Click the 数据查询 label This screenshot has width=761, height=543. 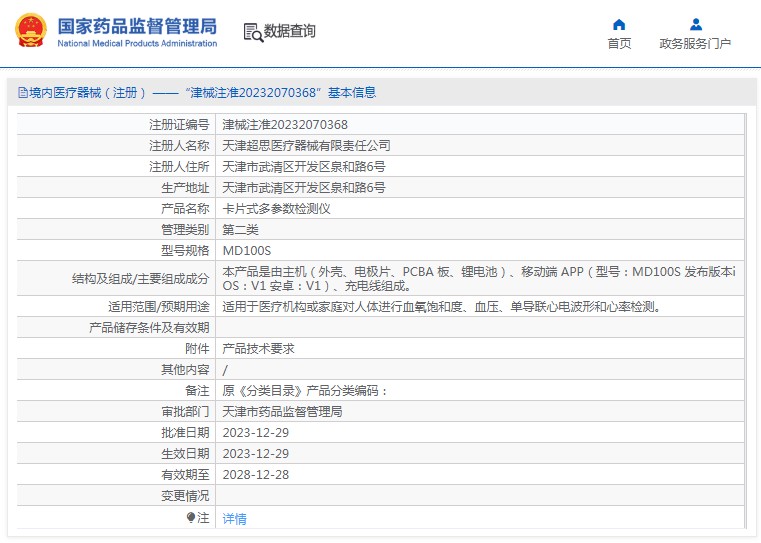290,31
